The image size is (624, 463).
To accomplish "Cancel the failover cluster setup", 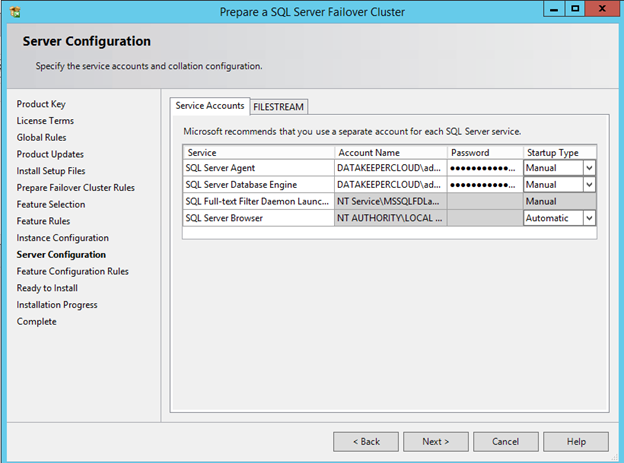I will click(505, 441).
